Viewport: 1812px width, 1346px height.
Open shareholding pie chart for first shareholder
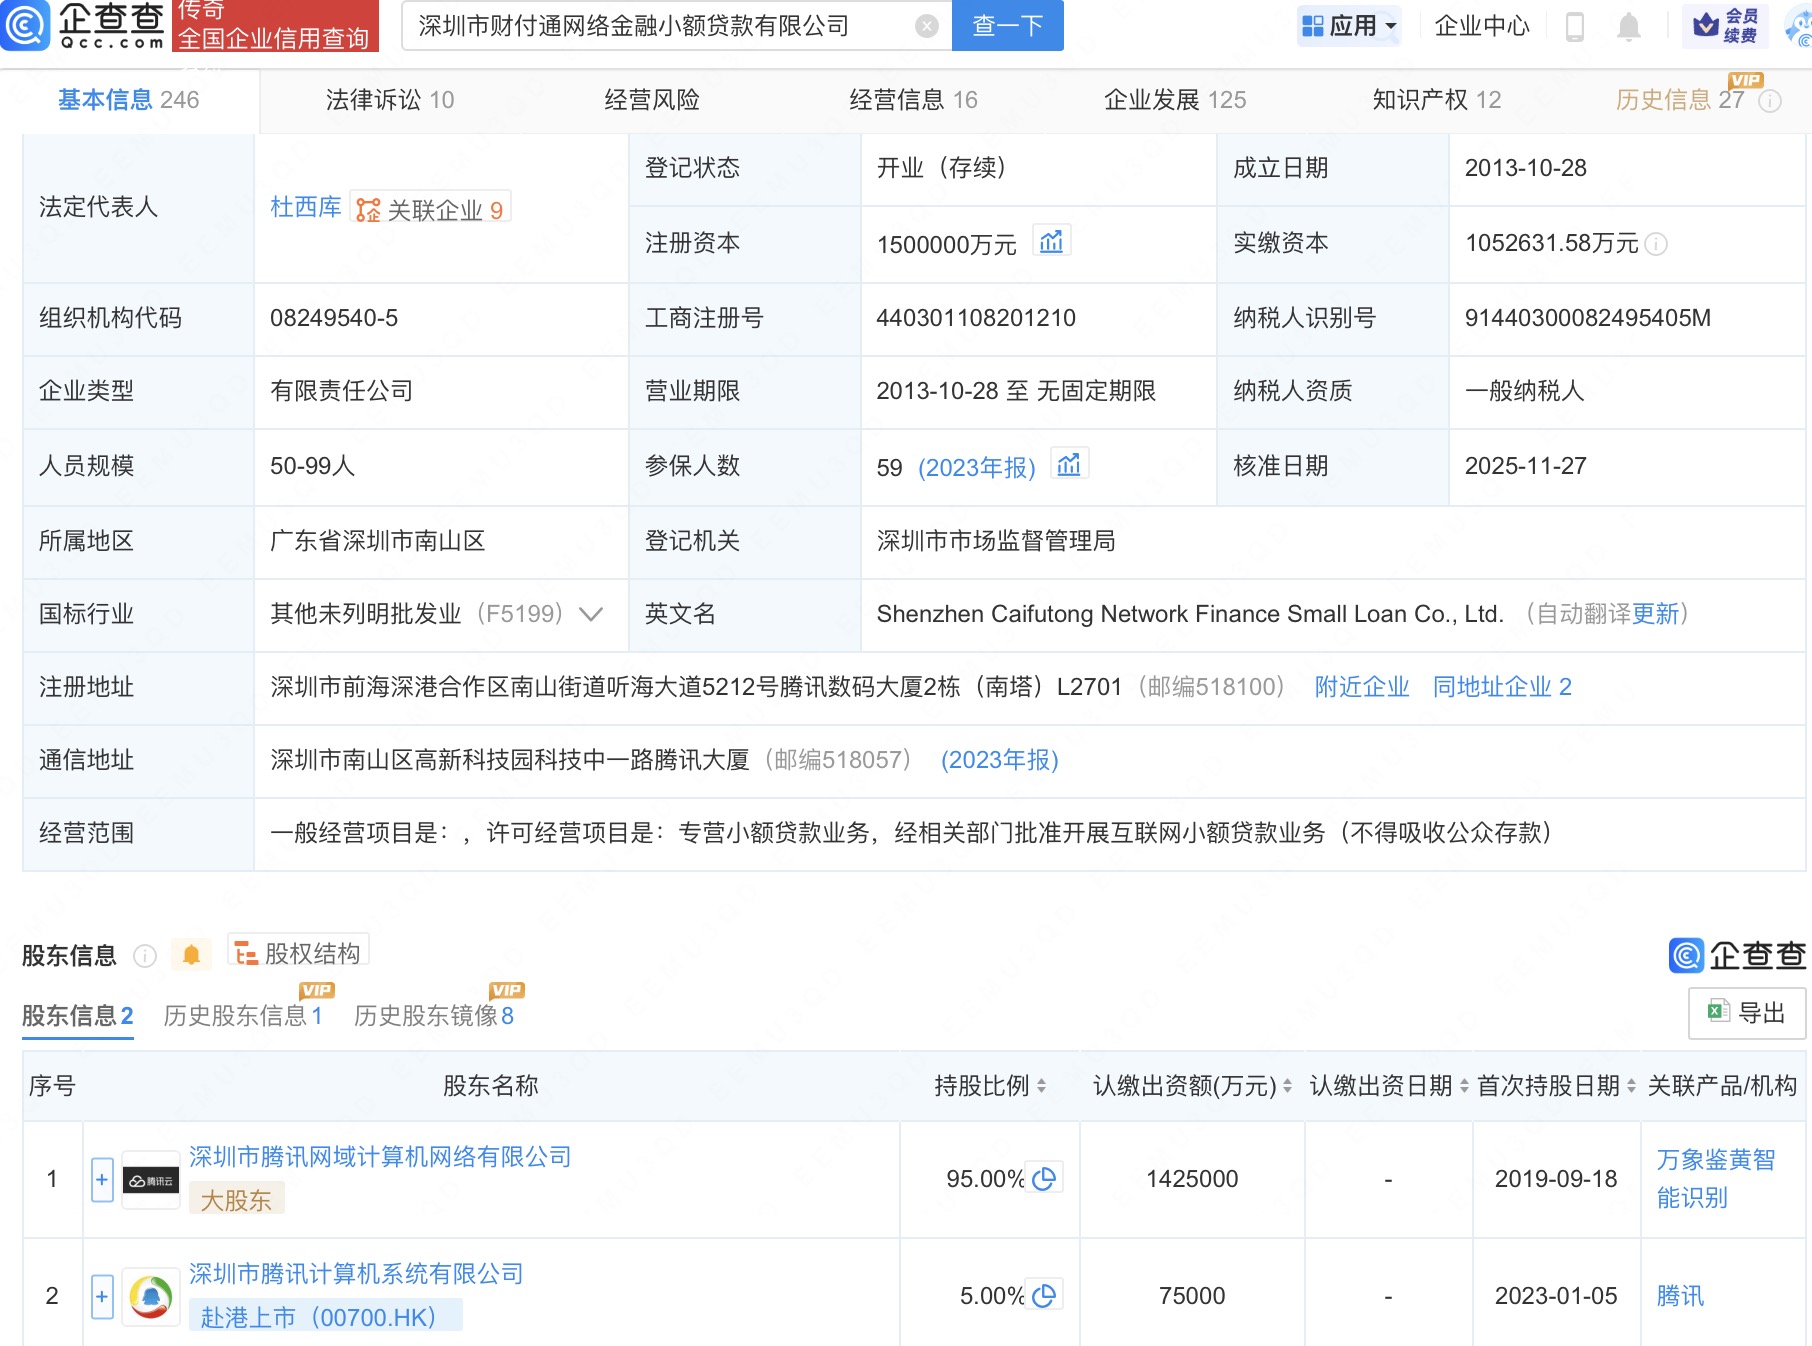[x=1044, y=1179]
